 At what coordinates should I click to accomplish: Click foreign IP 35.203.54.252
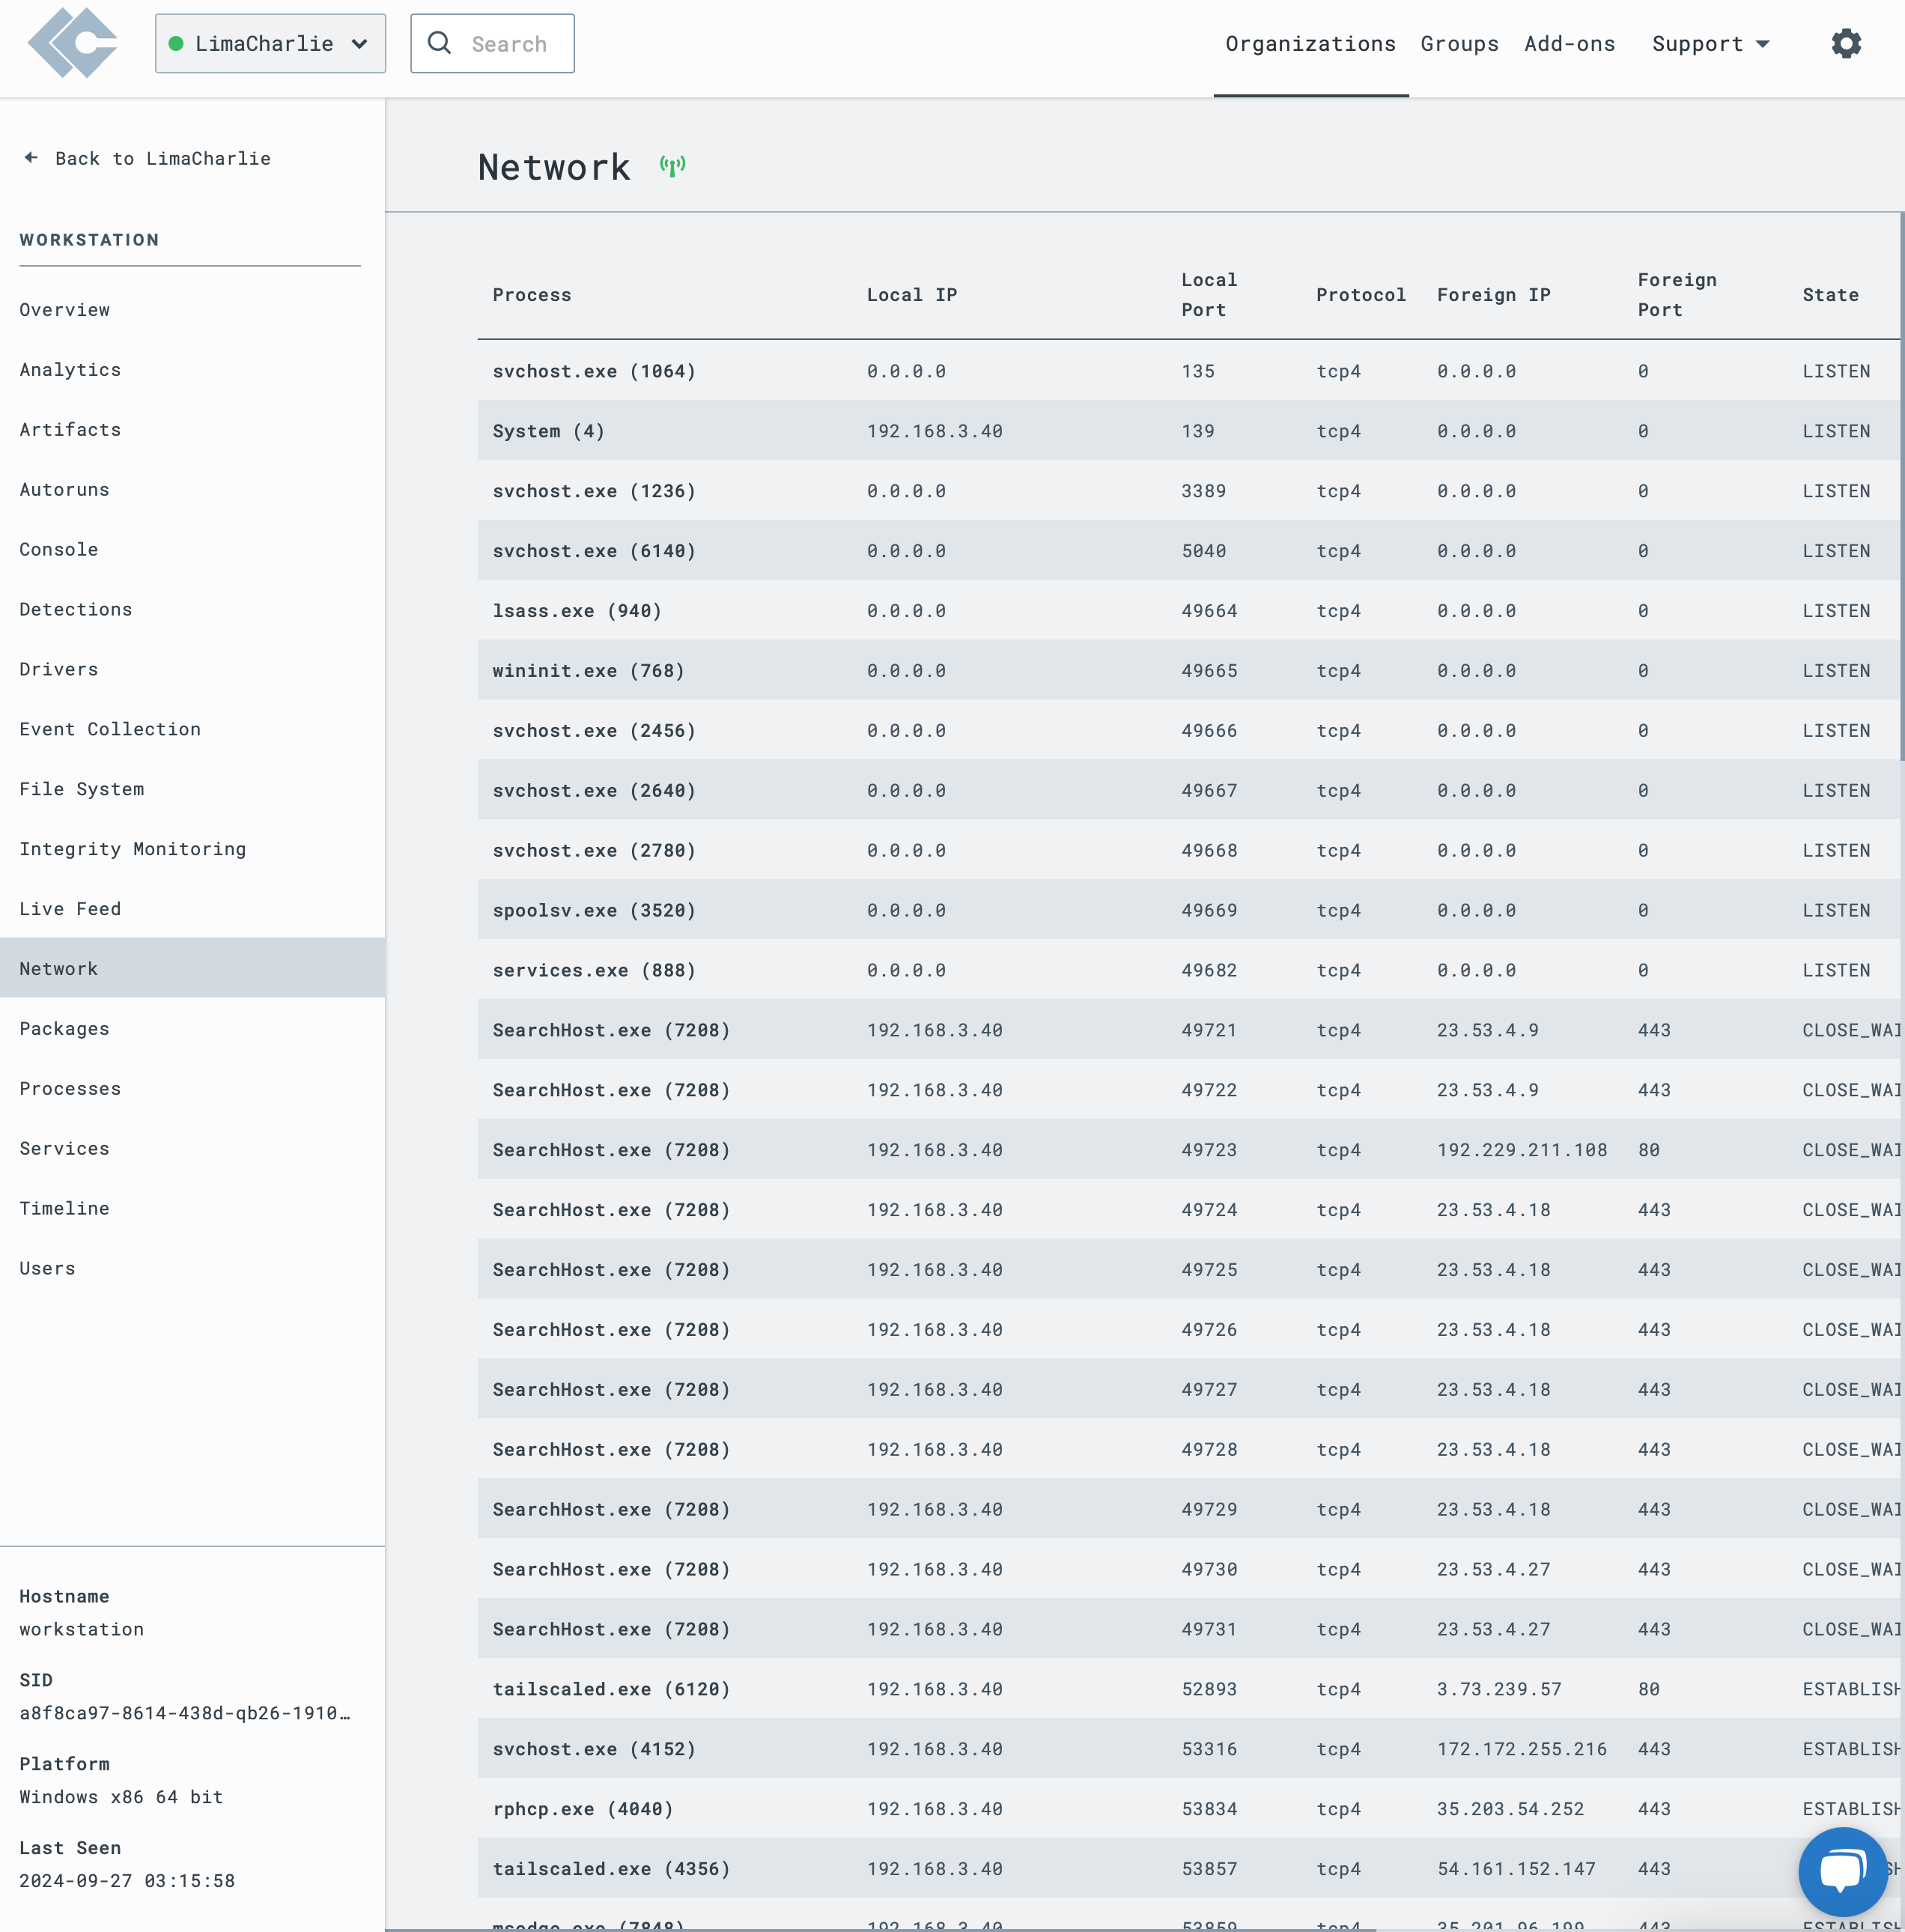click(1510, 1809)
